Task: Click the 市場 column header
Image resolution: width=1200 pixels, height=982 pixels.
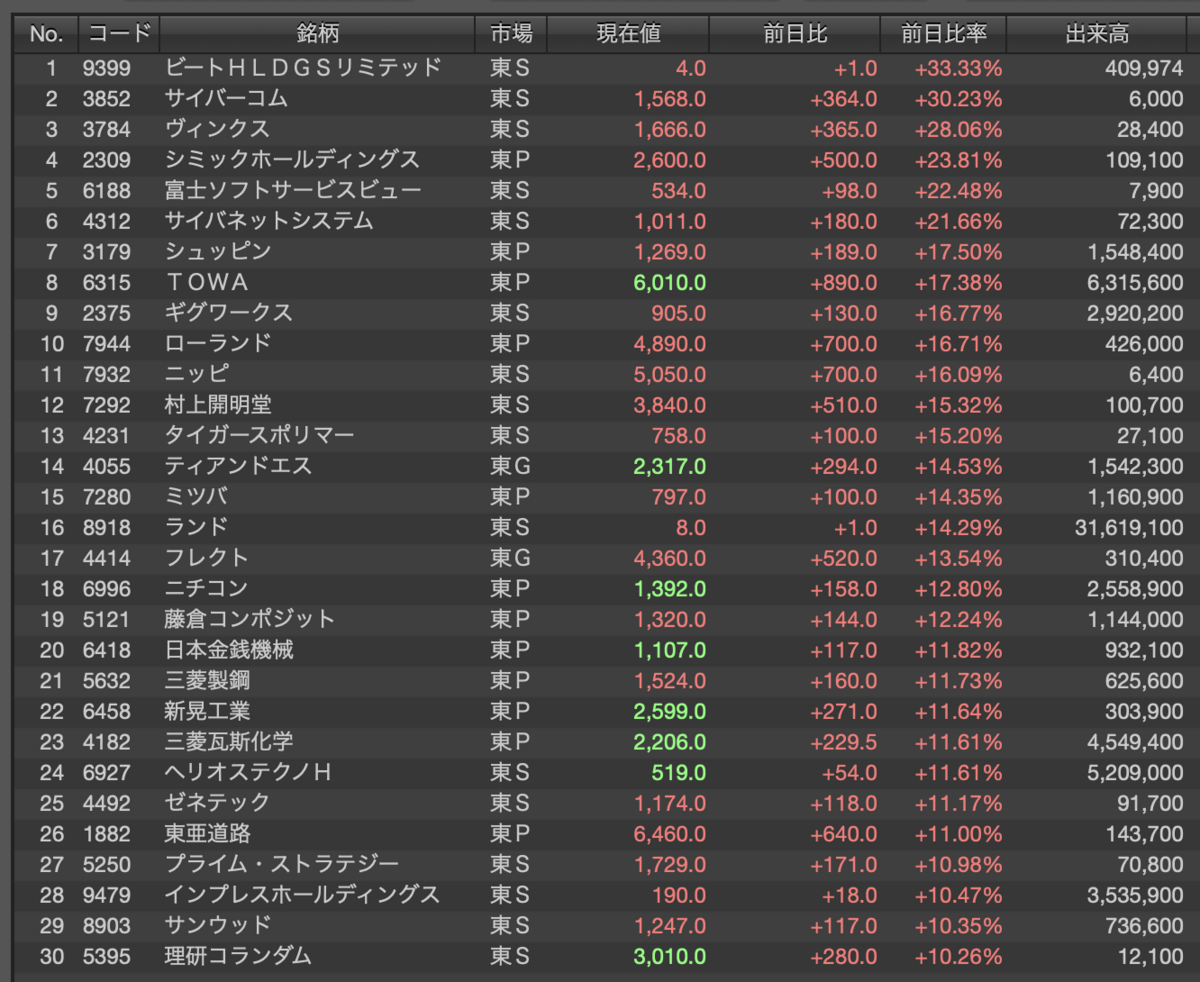Action: 512,34
